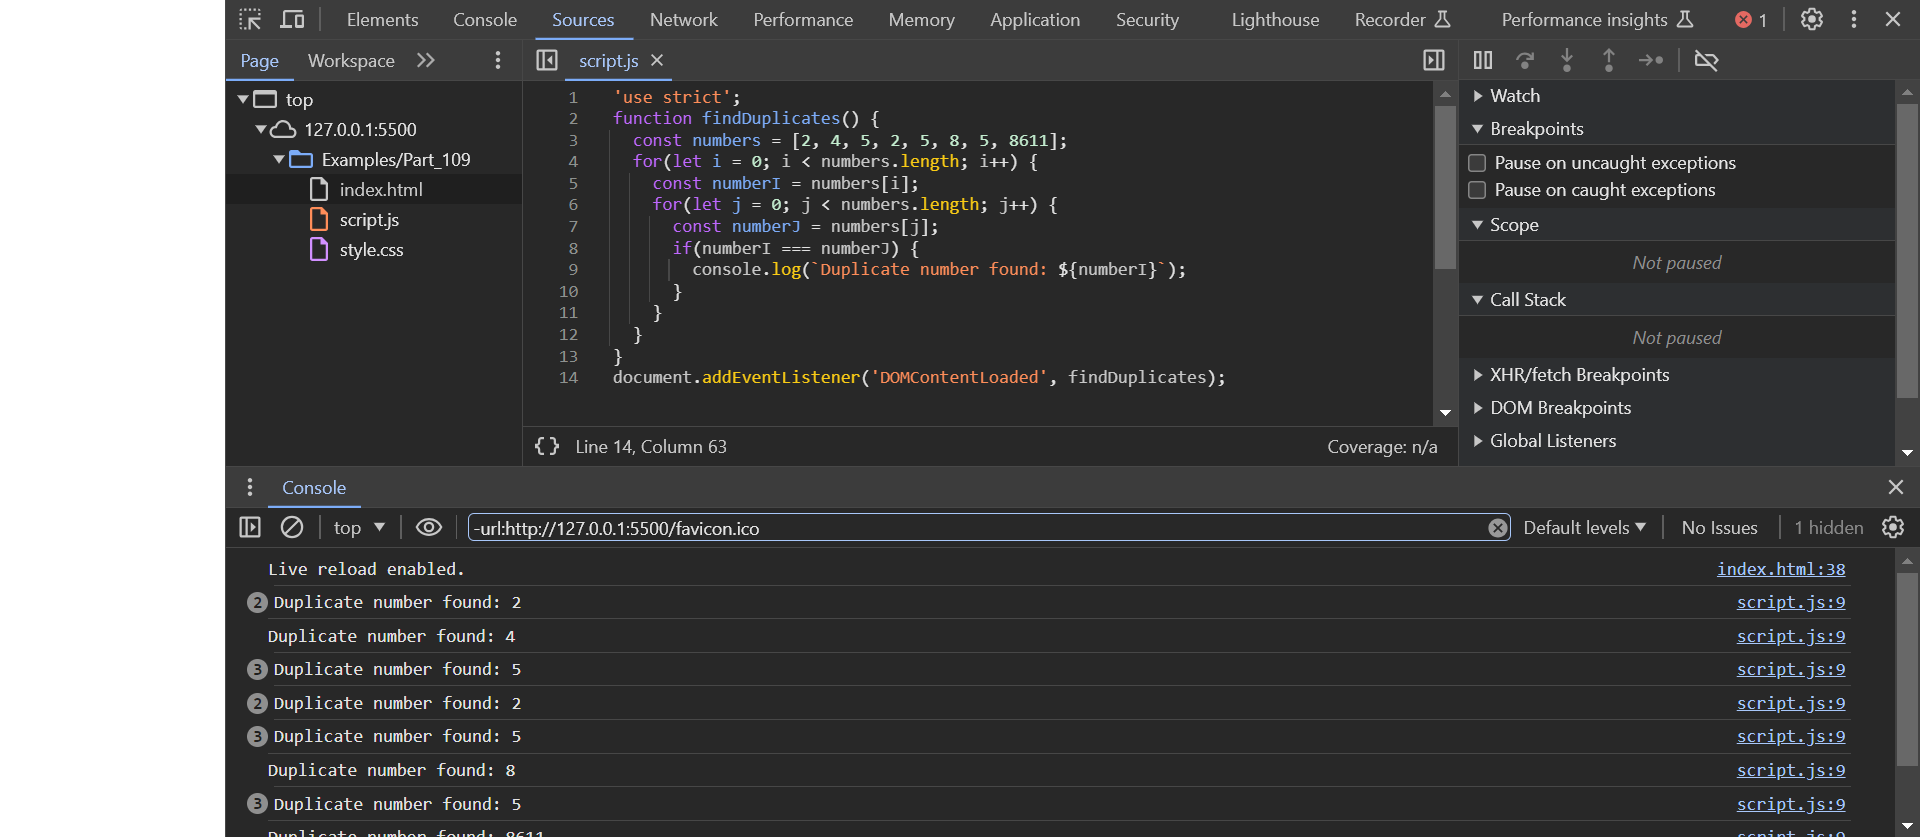The height and width of the screenshot is (837, 1920).
Task: Pretty print the script with braces icon
Action: pos(547,446)
